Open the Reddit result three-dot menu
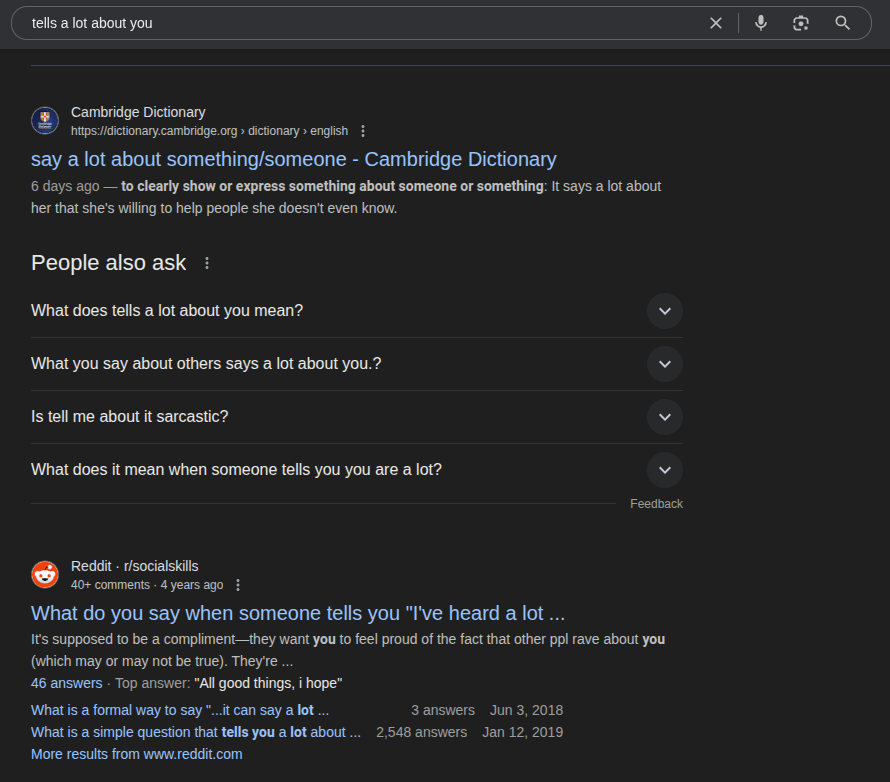The height and width of the screenshot is (782, 890). point(238,585)
